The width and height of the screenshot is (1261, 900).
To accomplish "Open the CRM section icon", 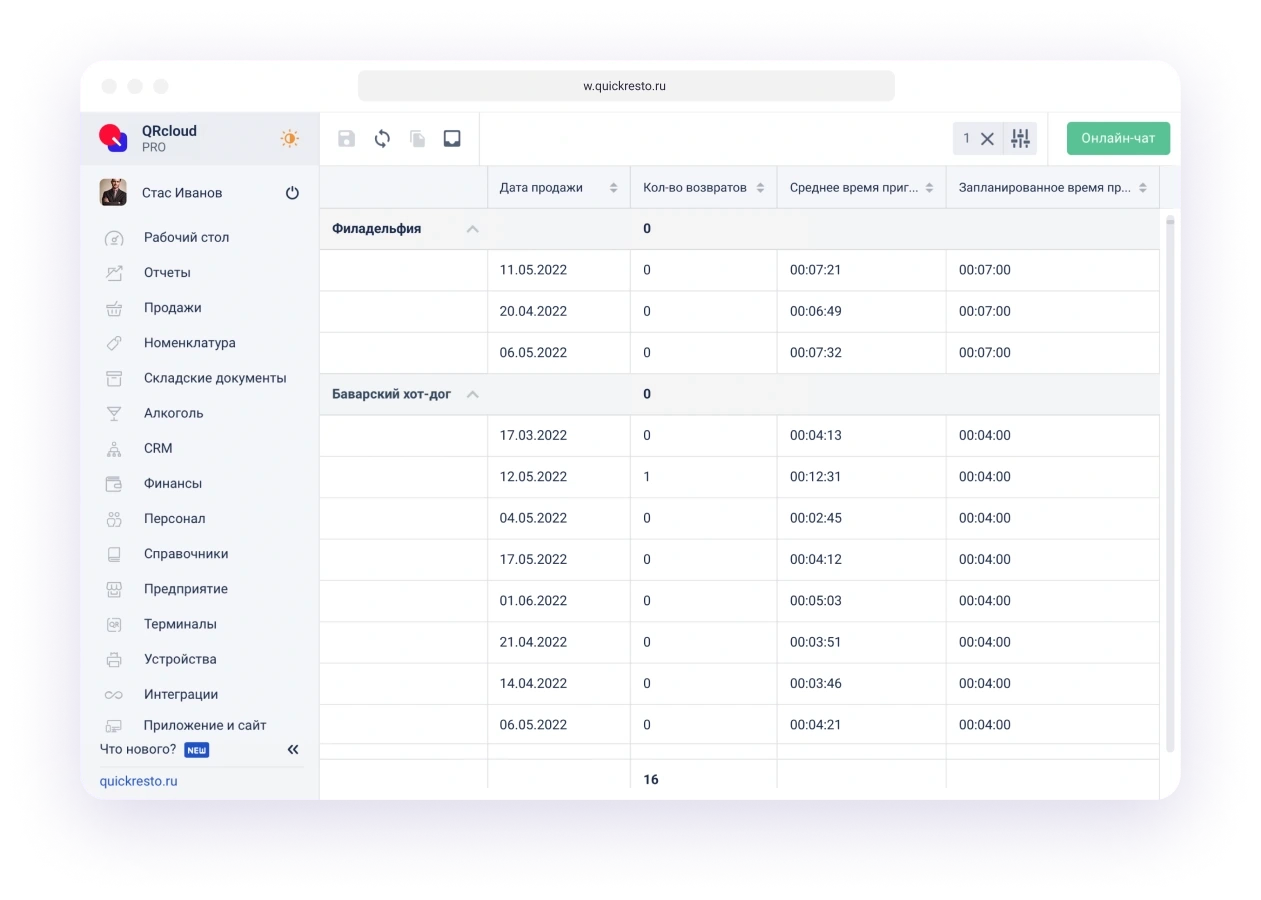I will 113,448.
